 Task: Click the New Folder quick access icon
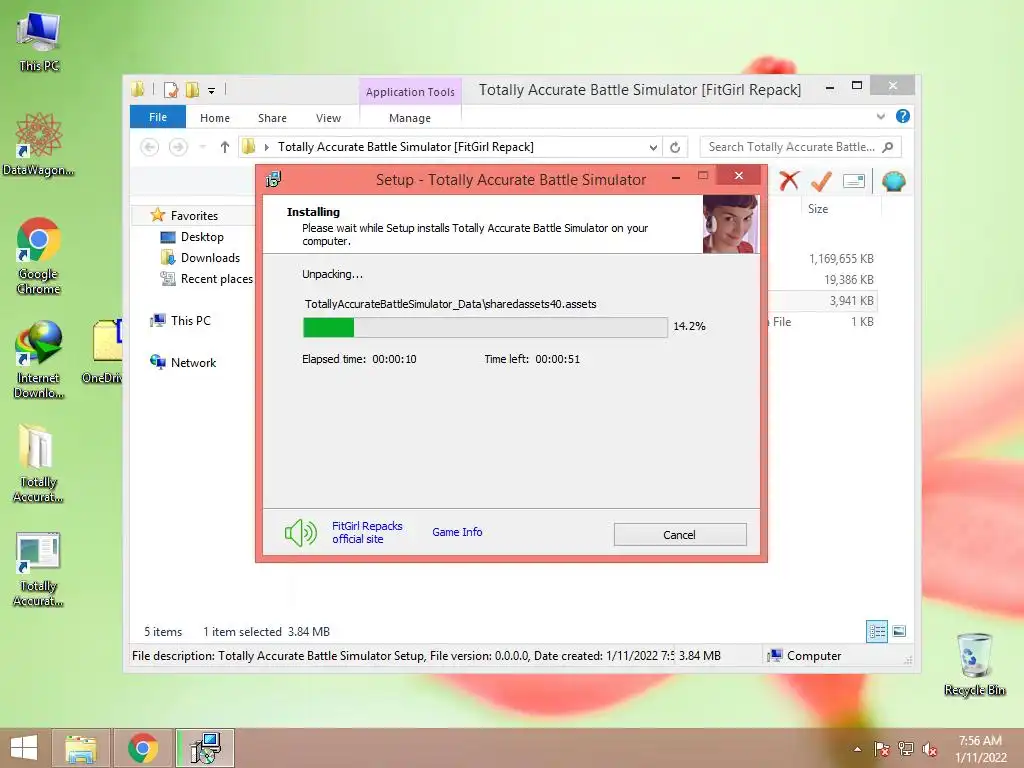click(192, 90)
